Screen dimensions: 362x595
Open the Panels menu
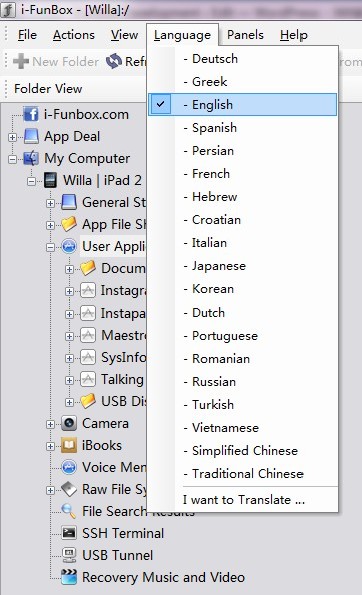click(x=245, y=35)
